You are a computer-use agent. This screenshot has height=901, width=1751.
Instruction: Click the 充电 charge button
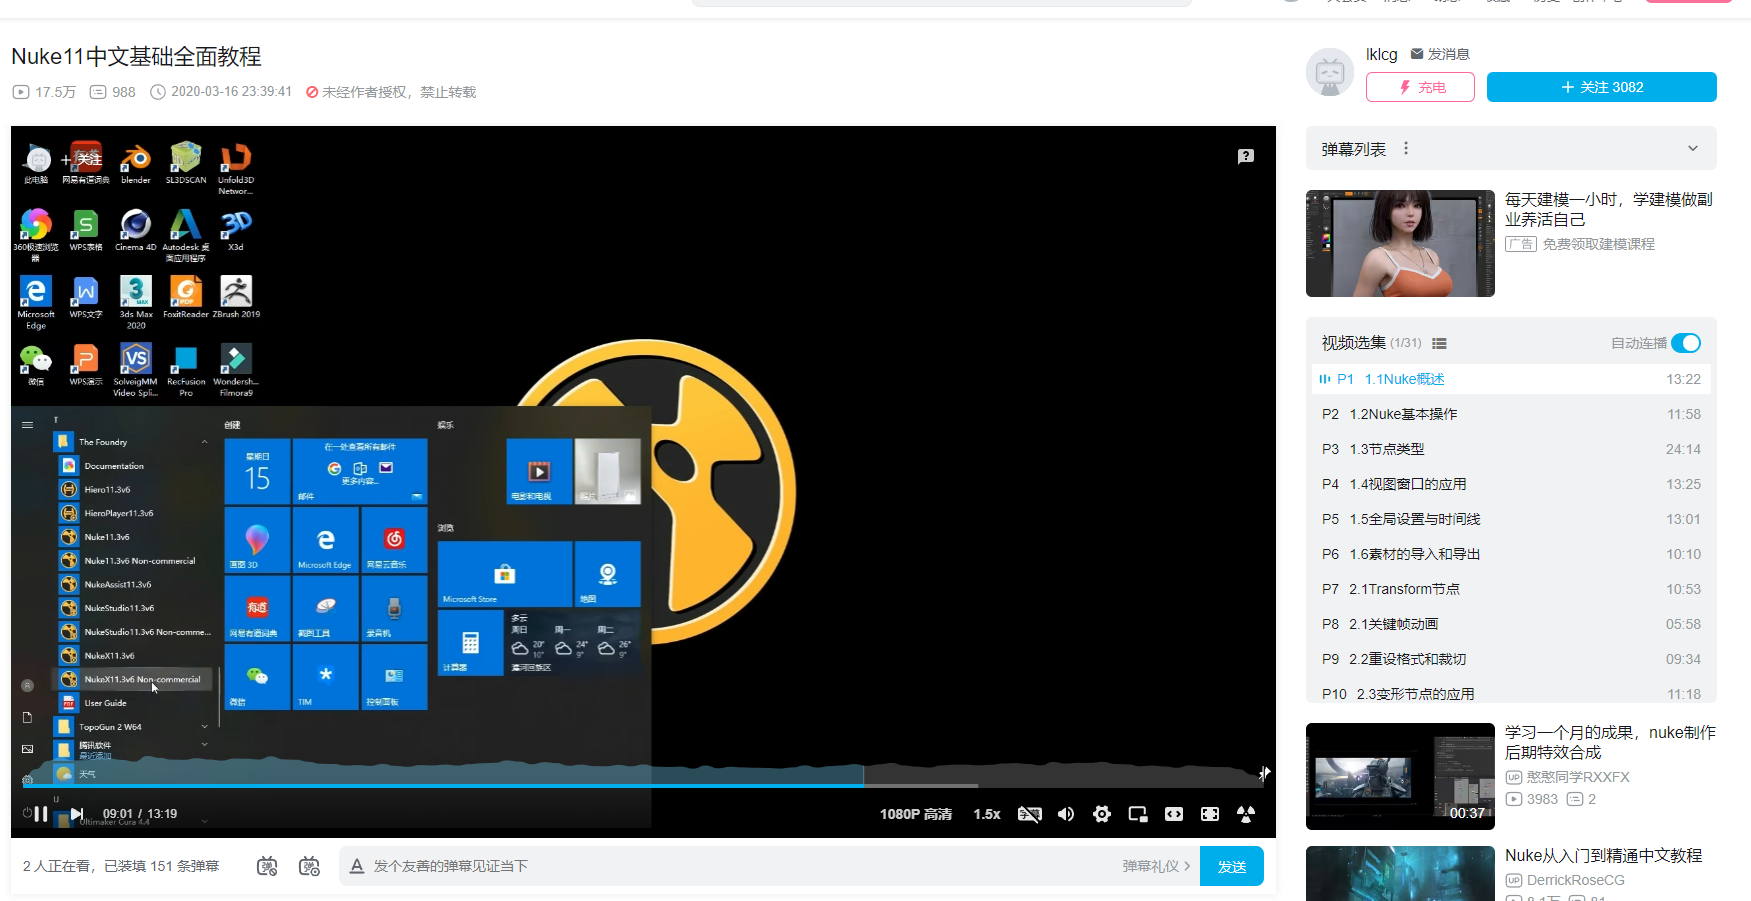coord(1420,87)
